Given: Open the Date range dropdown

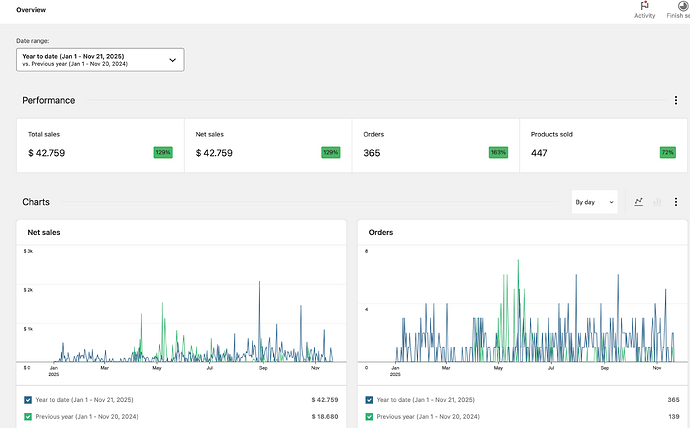Looking at the screenshot, I should coord(100,60).
